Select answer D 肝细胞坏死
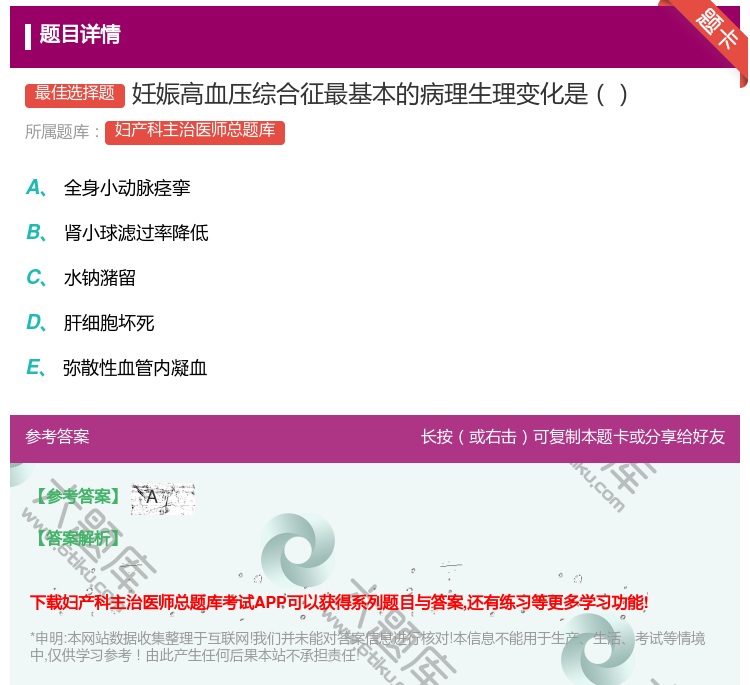The width and height of the screenshot is (750, 685). (x=108, y=323)
